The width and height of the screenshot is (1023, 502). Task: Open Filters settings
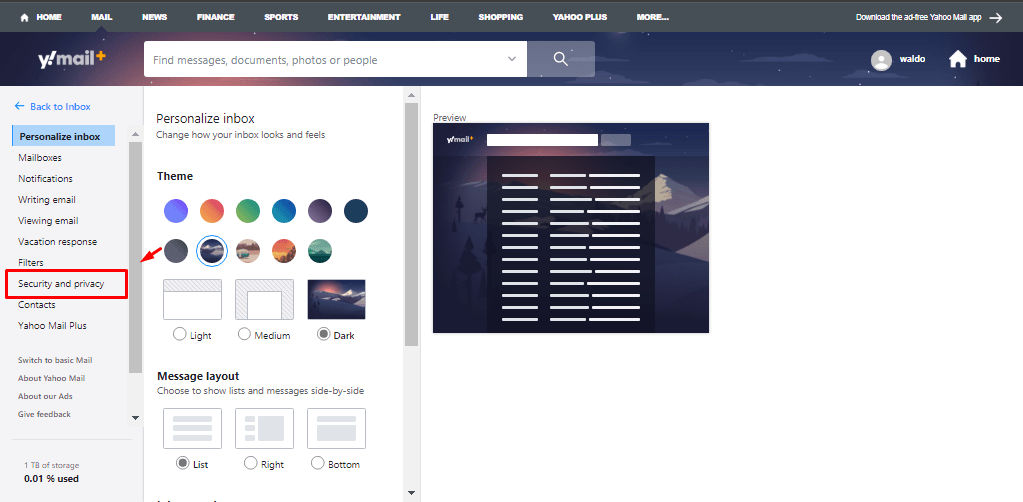(31, 262)
